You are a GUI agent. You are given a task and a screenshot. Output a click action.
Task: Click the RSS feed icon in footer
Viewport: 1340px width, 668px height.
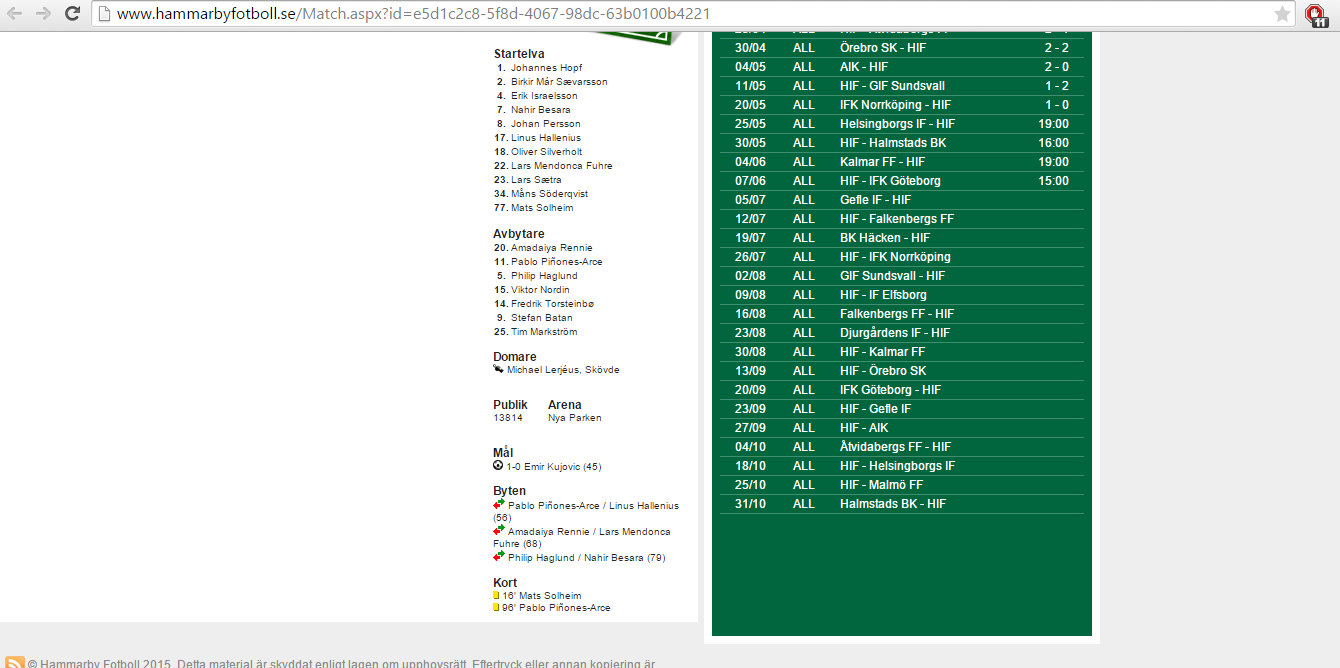tap(15, 663)
